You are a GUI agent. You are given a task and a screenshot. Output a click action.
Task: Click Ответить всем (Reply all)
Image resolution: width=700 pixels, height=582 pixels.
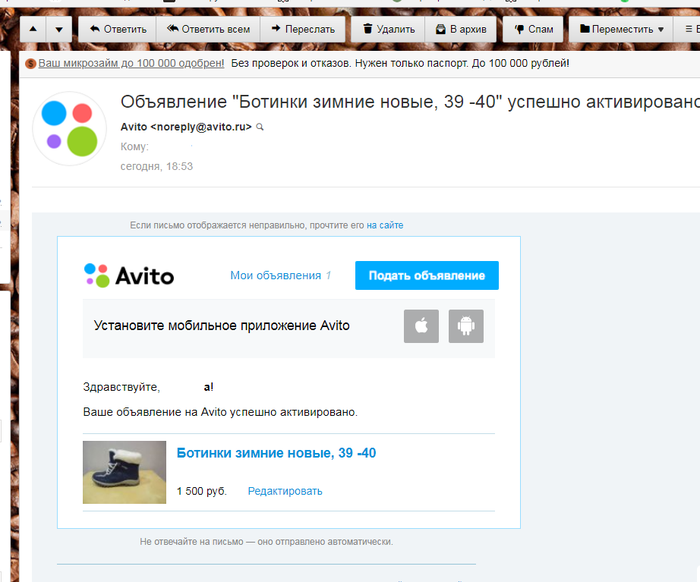click(x=208, y=29)
